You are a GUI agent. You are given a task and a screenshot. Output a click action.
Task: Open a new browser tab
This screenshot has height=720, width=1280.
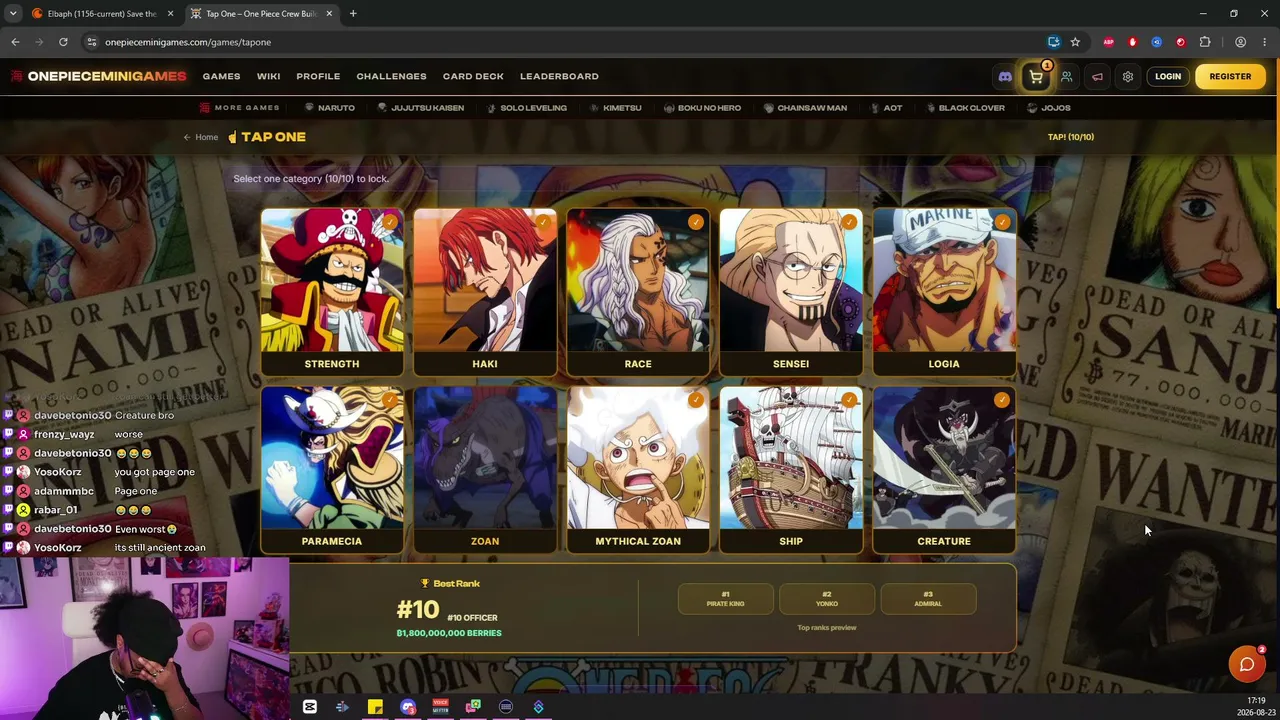pos(353,14)
